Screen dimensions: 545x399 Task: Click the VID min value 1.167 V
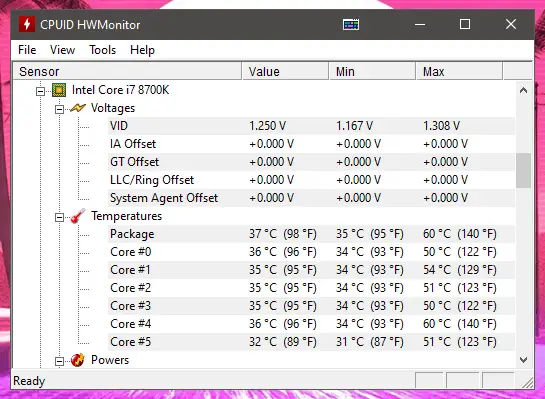pos(355,126)
